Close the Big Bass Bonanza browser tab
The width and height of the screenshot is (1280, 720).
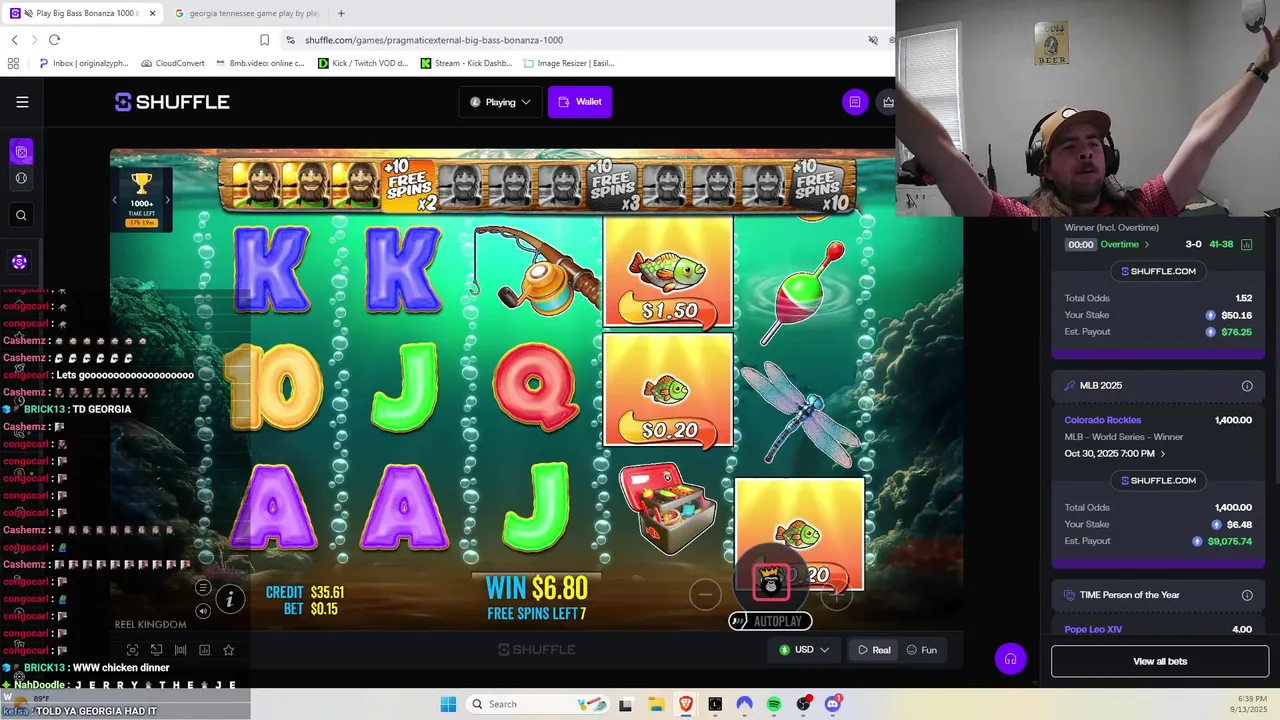(152, 13)
